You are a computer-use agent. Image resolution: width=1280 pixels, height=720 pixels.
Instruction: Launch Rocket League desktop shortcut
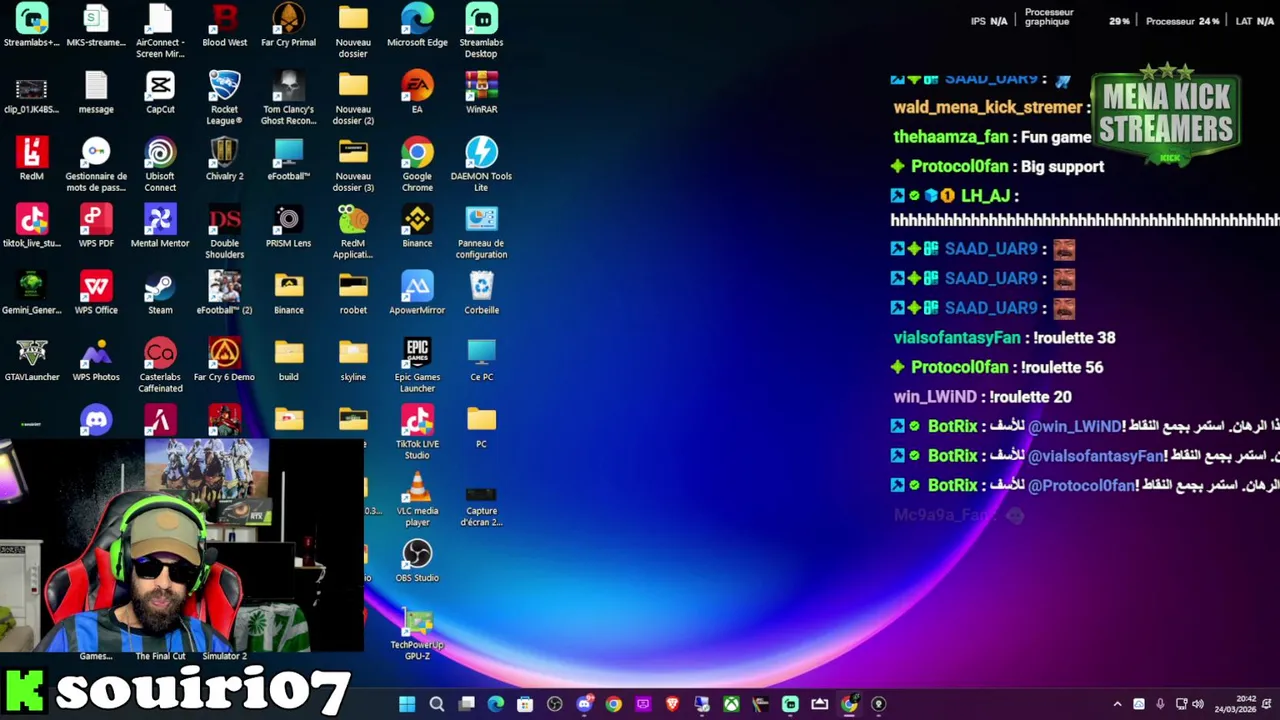coord(224,98)
